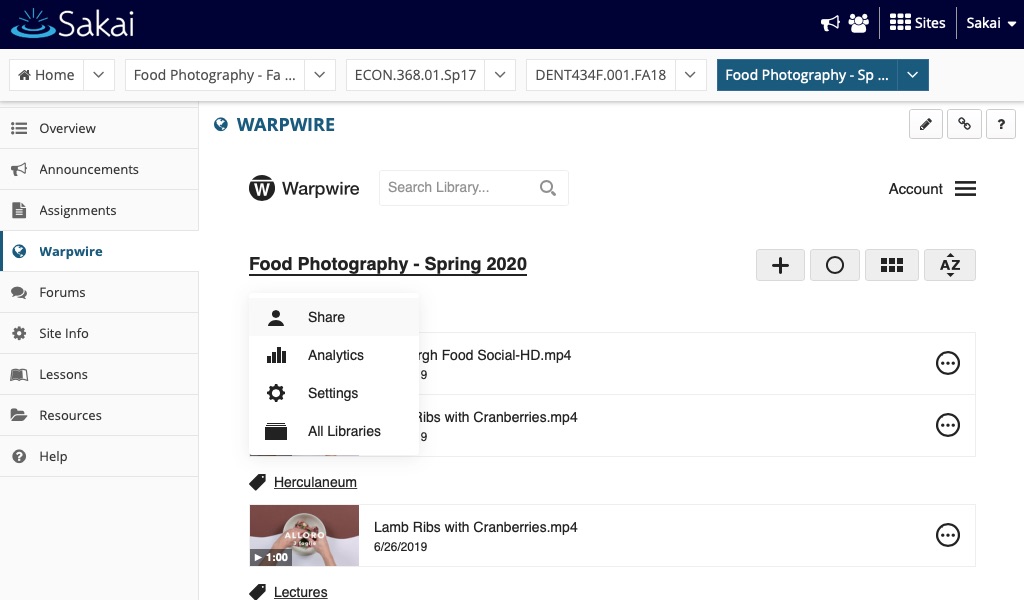Open the Herculaneum tag link
The image size is (1024, 600).
[x=315, y=482]
